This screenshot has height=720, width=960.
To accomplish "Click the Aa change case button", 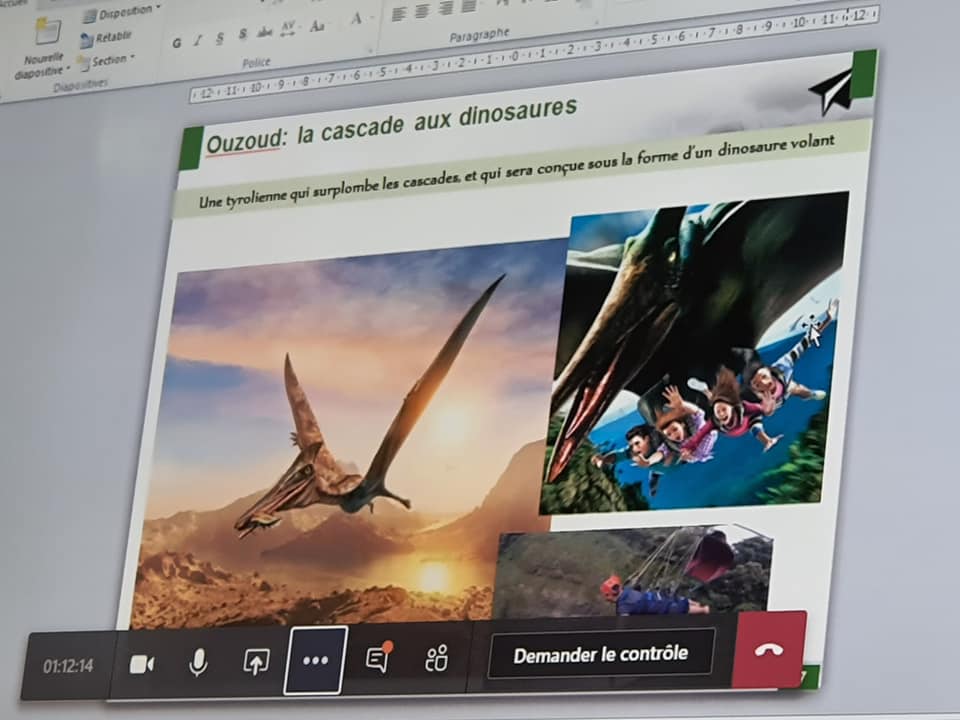I will pyautogui.click(x=318, y=26).
